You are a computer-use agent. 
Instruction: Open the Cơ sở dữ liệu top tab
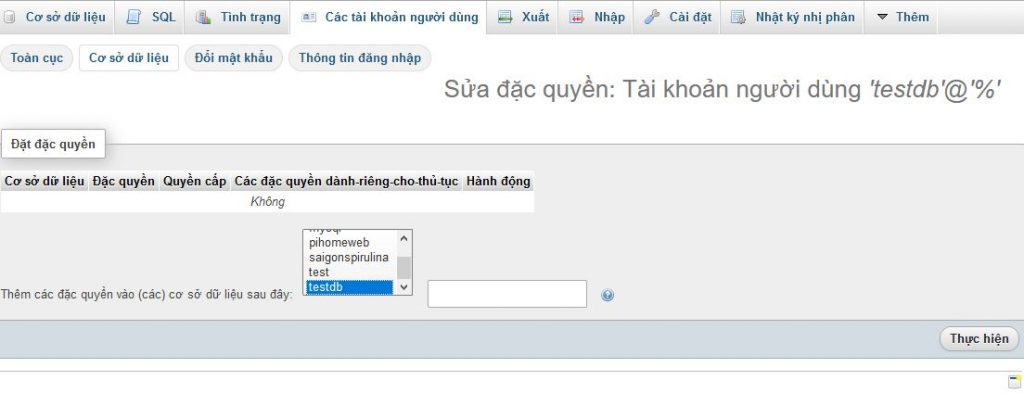pyautogui.click(x=56, y=17)
